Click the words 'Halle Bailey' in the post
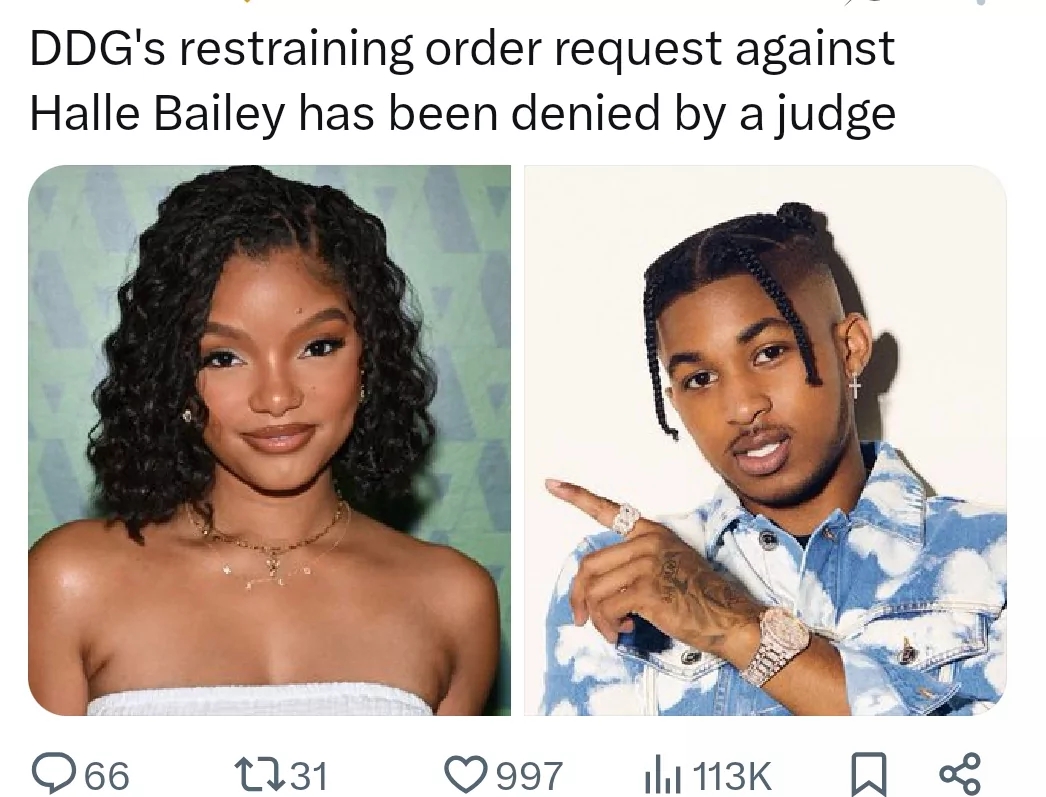The width and height of the screenshot is (1046, 797). point(157,113)
